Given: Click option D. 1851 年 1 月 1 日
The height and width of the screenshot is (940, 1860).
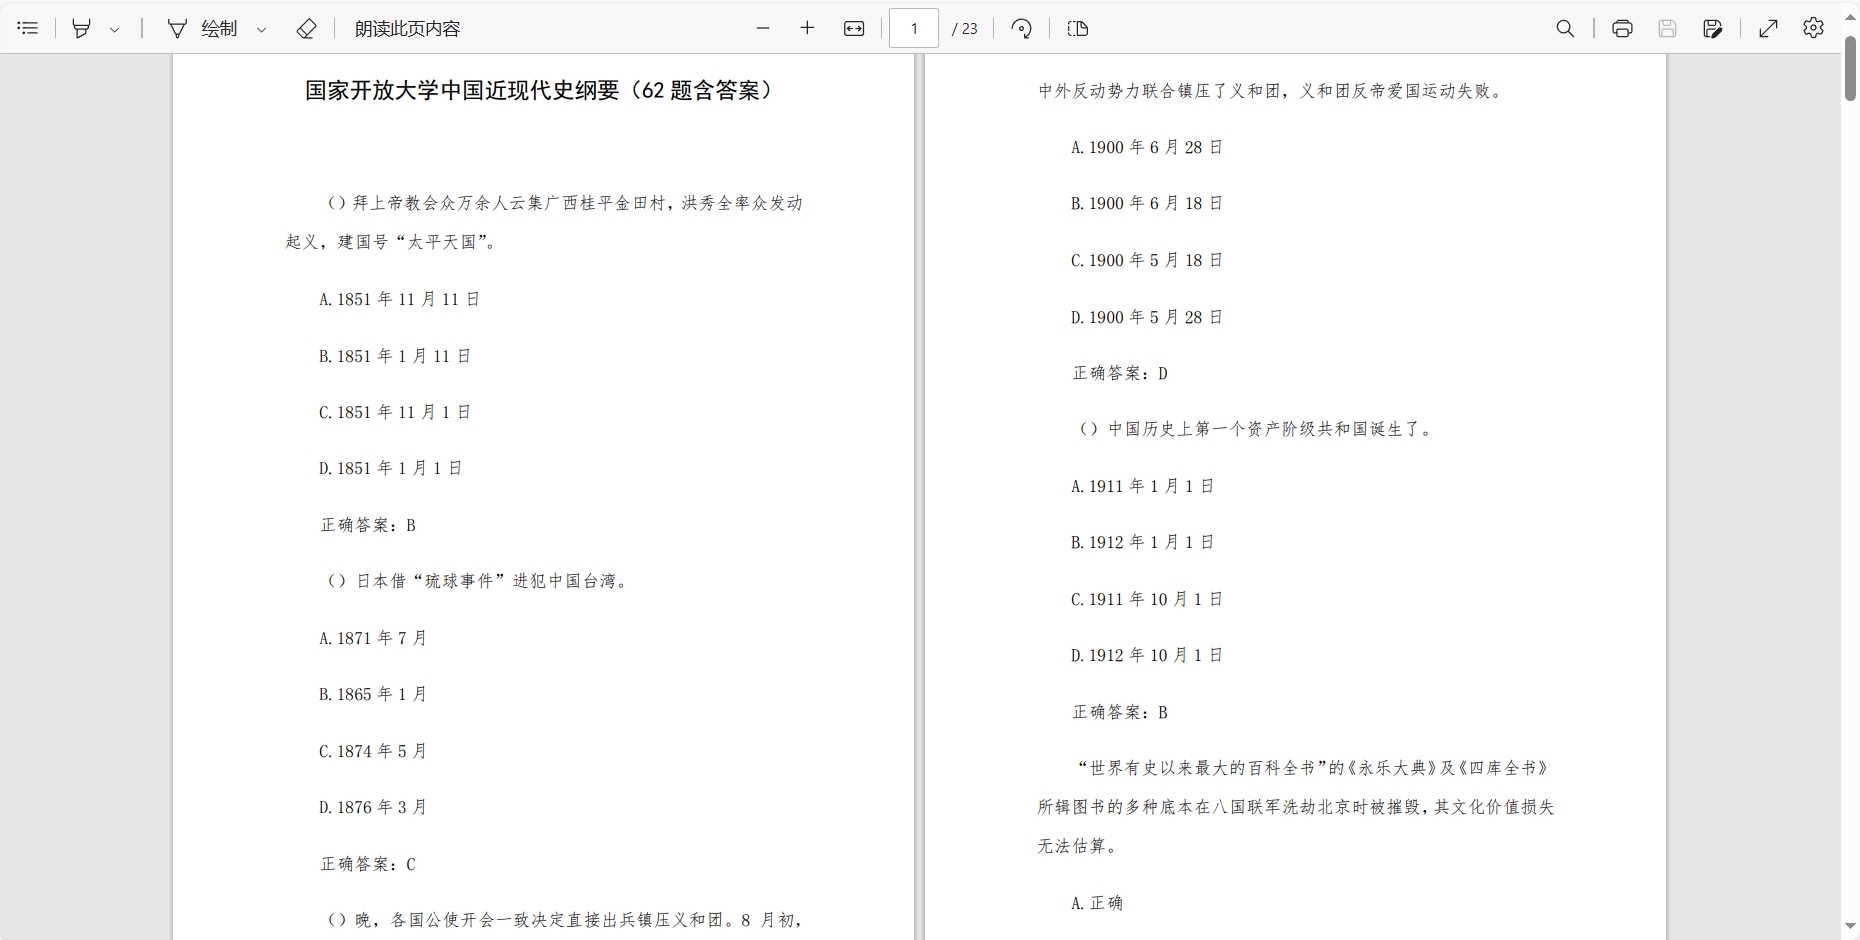Looking at the screenshot, I should [390, 468].
